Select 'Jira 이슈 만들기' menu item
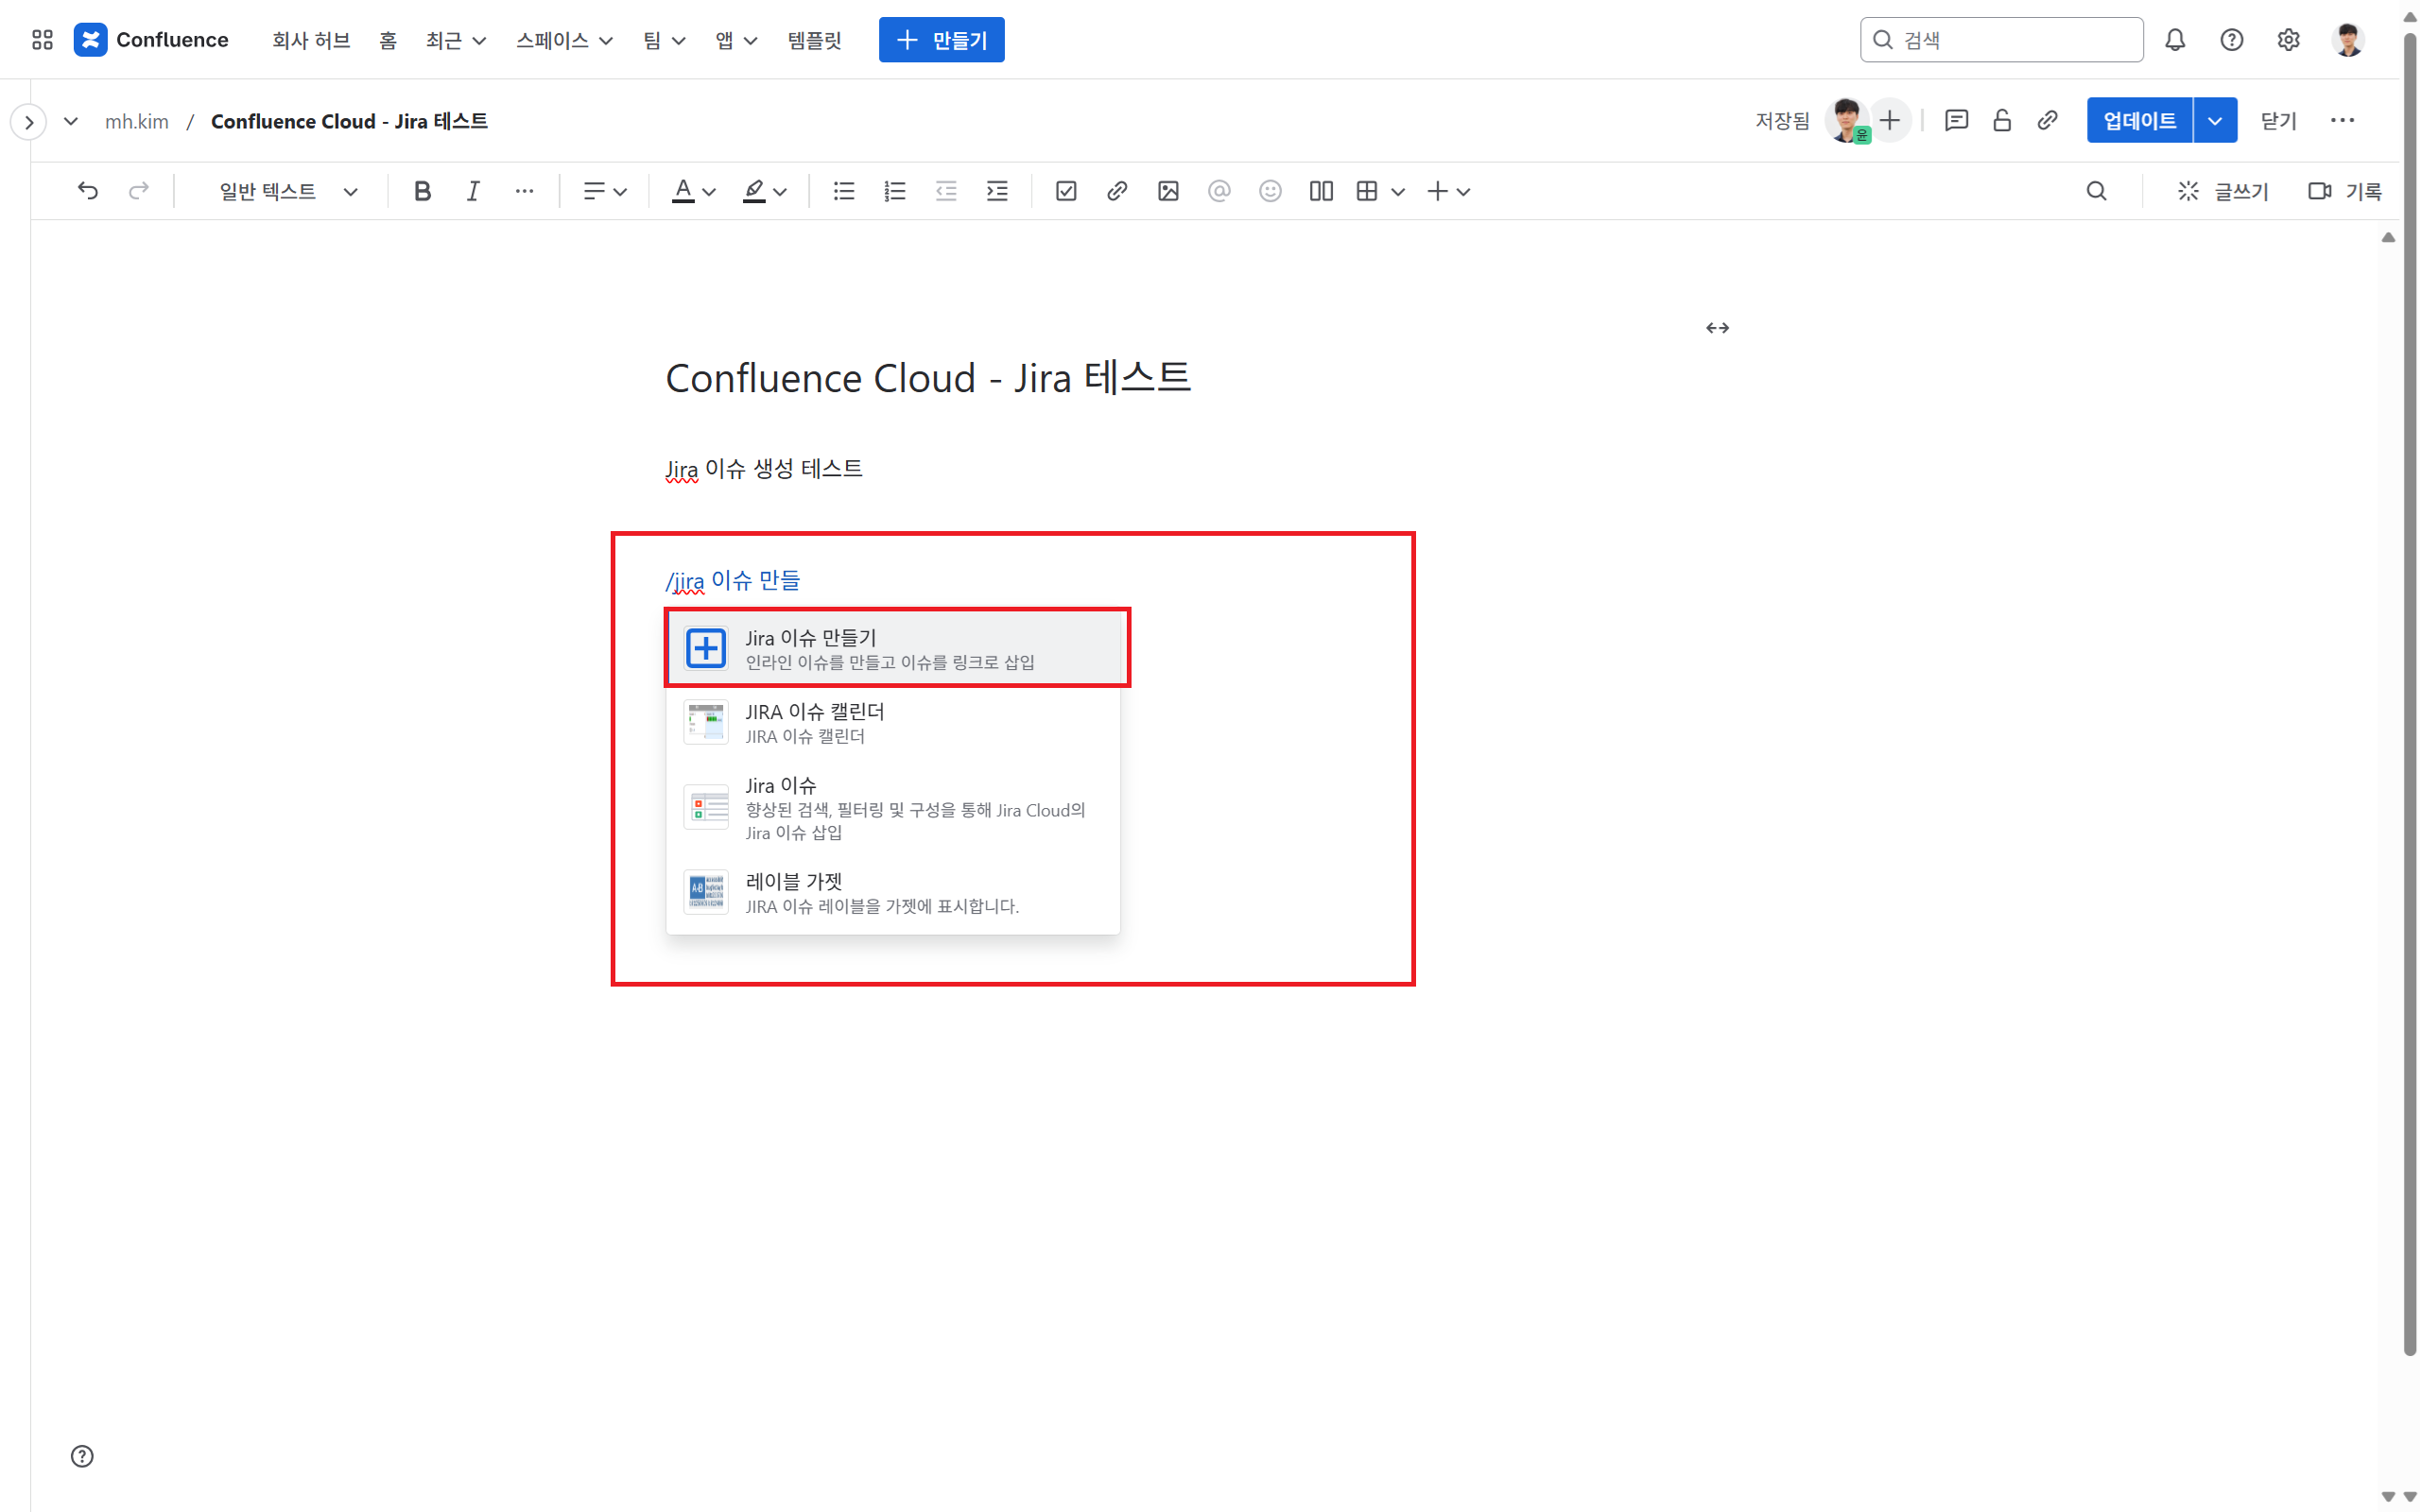This screenshot has height=1512, width=2420. (x=896, y=648)
